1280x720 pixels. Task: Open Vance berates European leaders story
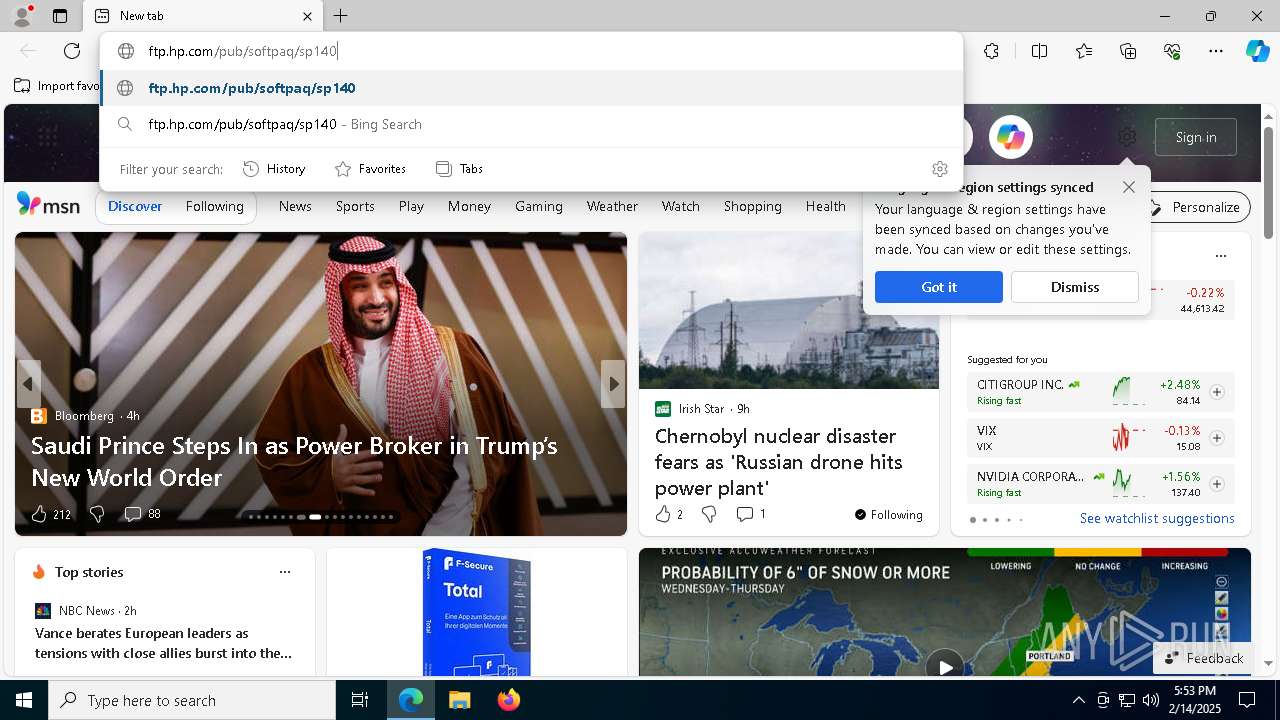163,643
